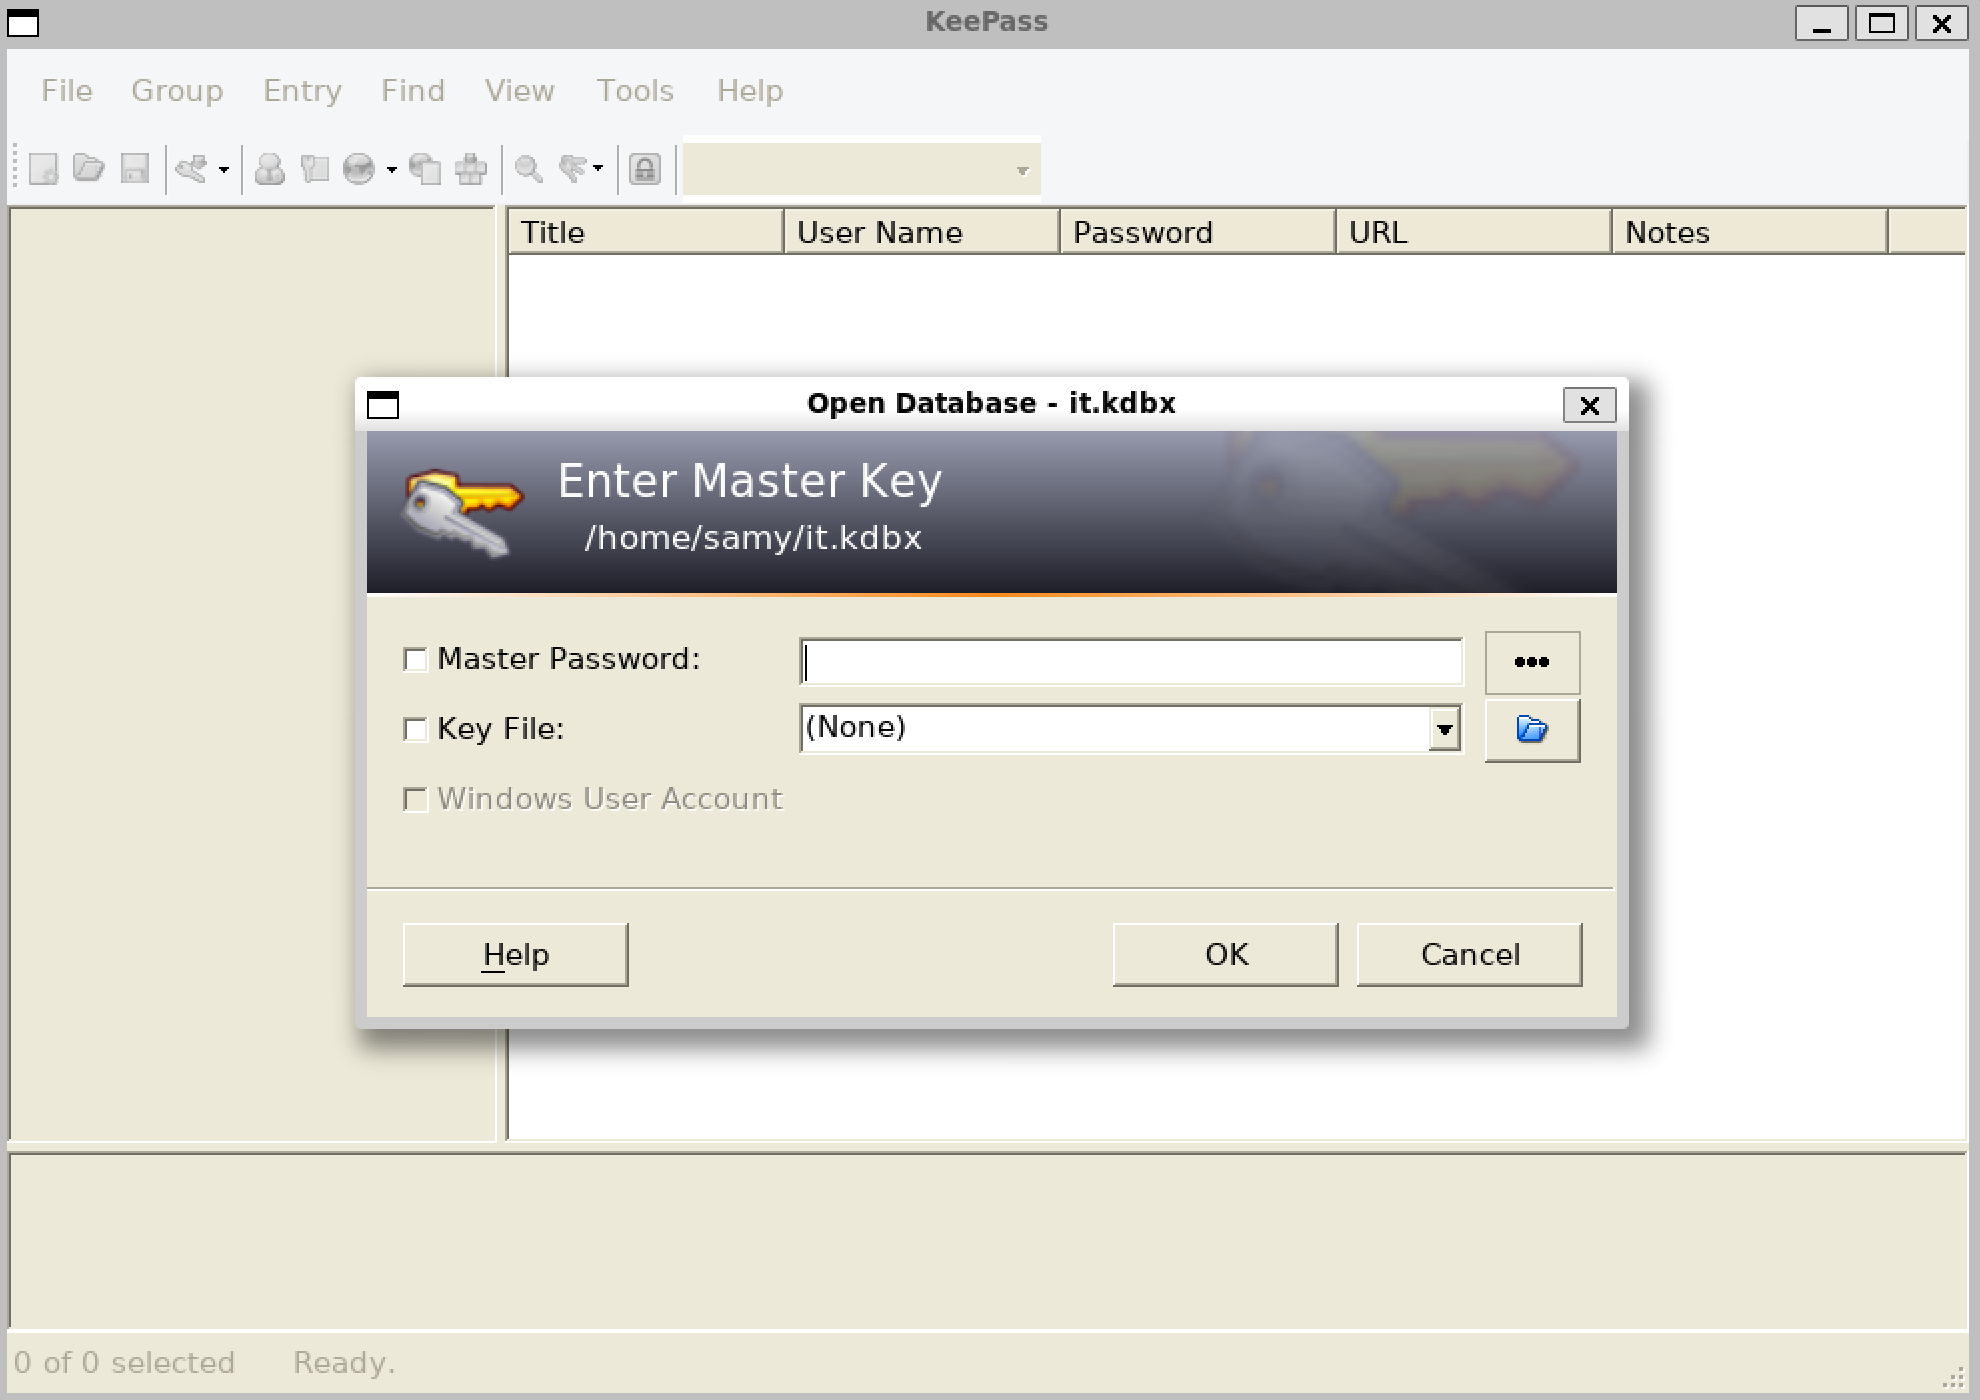Click the Find magnifier toolbar icon
Viewport: 1980px width, 1400px height.
[529, 169]
